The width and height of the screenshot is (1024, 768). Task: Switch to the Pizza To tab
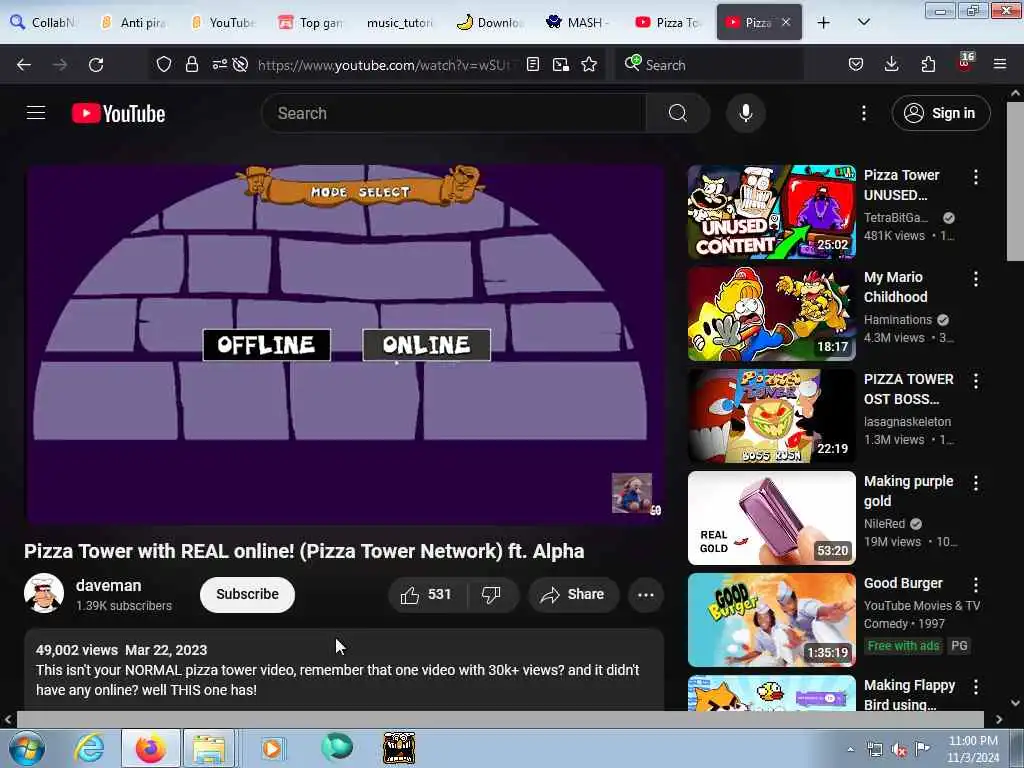[x=668, y=23]
